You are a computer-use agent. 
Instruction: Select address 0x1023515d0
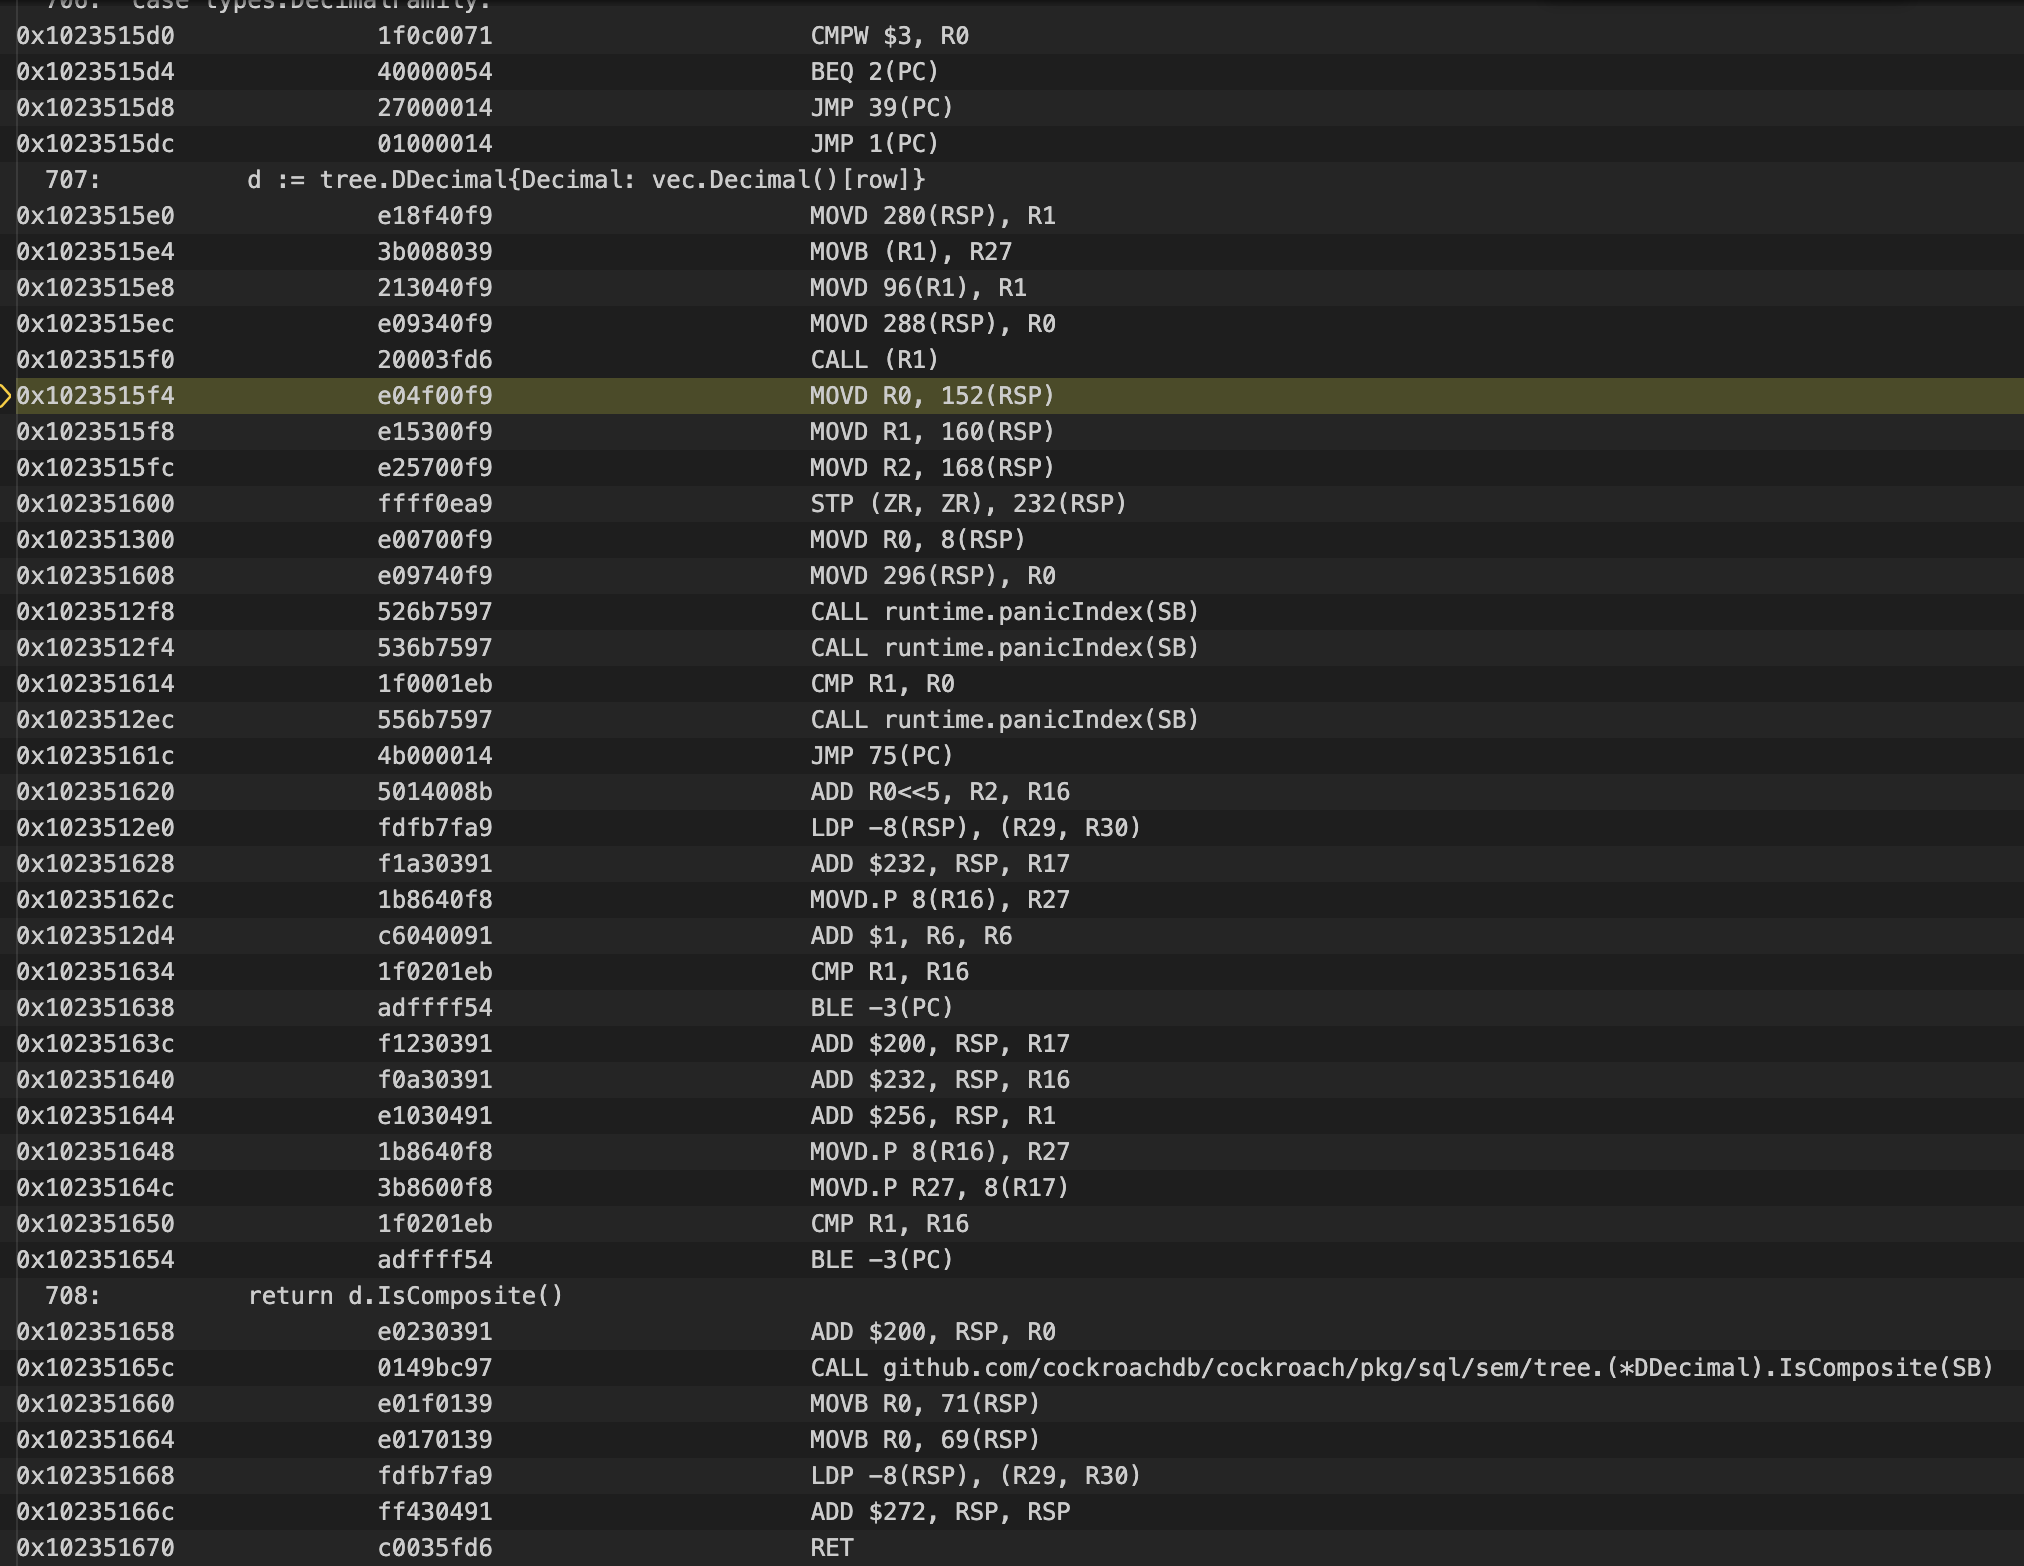pyautogui.click(x=95, y=36)
